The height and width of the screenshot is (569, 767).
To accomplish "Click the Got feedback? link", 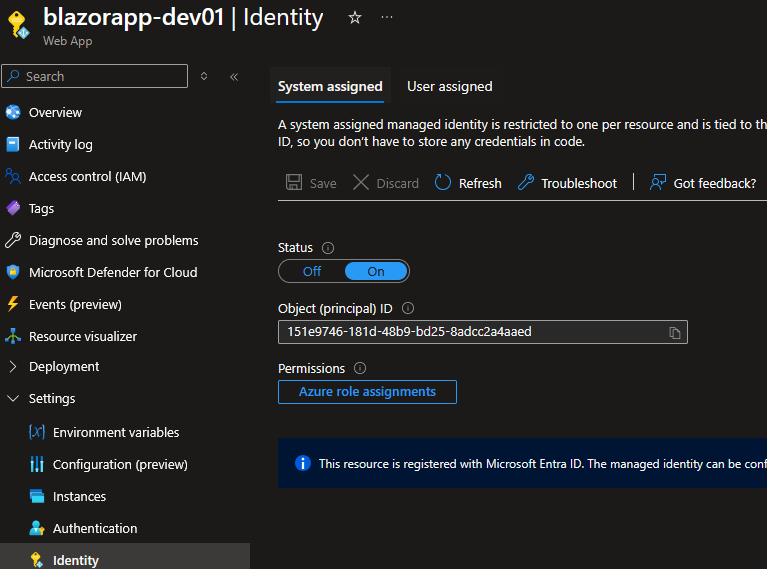I will tap(714, 183).
